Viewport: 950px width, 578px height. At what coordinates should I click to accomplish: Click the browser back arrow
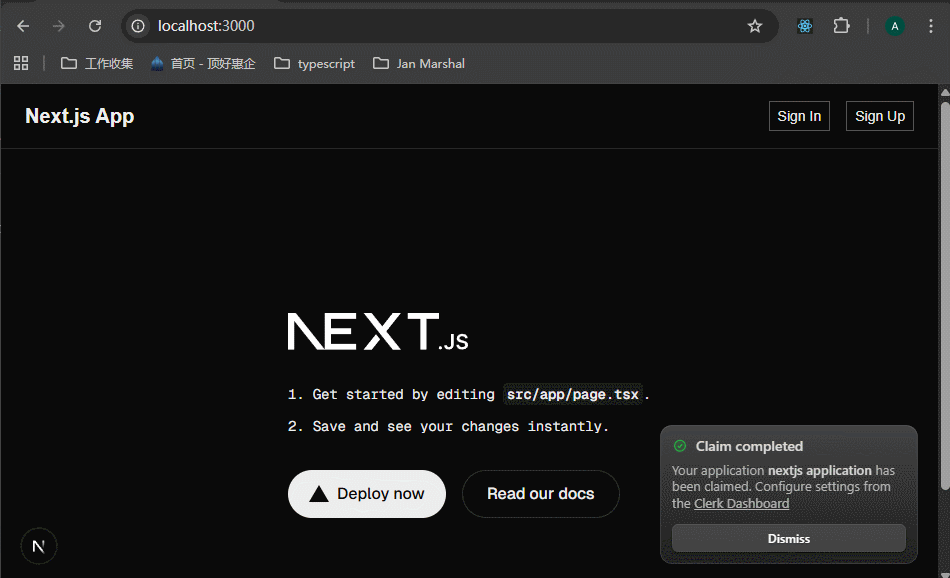pos(23,26)
